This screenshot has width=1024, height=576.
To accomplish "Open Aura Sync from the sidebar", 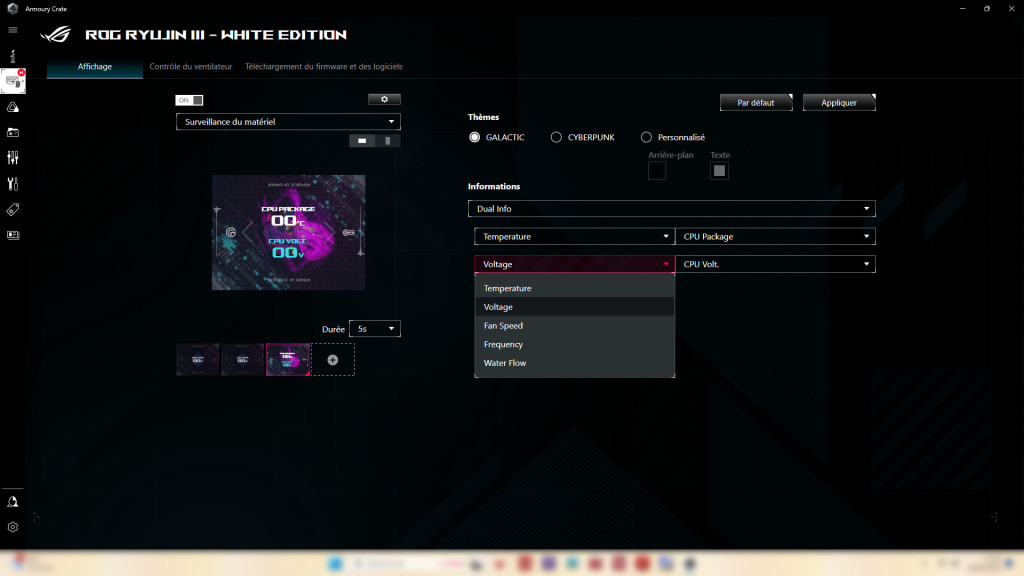I will 12,106.
